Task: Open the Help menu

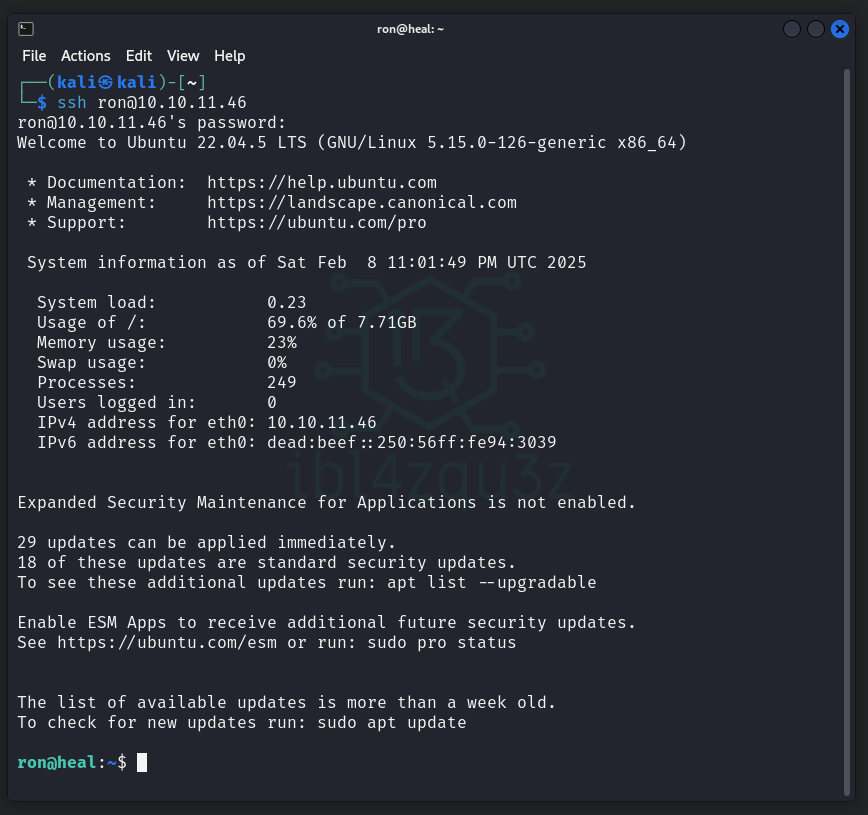Action: coord(229,56)
